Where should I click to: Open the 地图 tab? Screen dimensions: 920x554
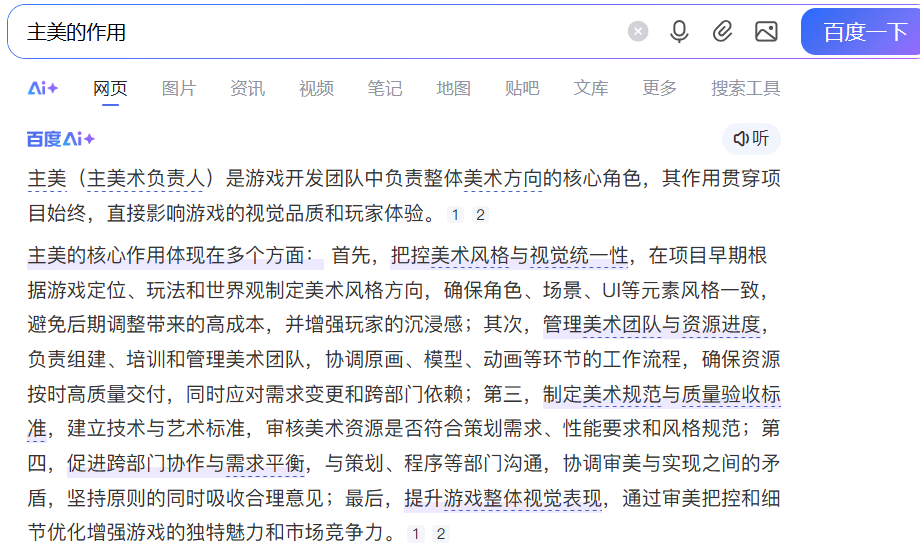(453, 88)
